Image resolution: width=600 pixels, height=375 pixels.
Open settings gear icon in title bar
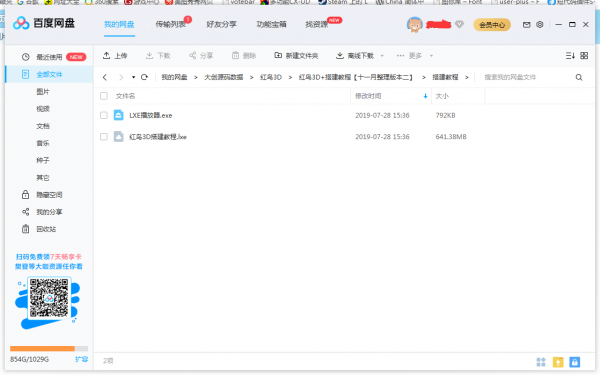pos(540,24)
